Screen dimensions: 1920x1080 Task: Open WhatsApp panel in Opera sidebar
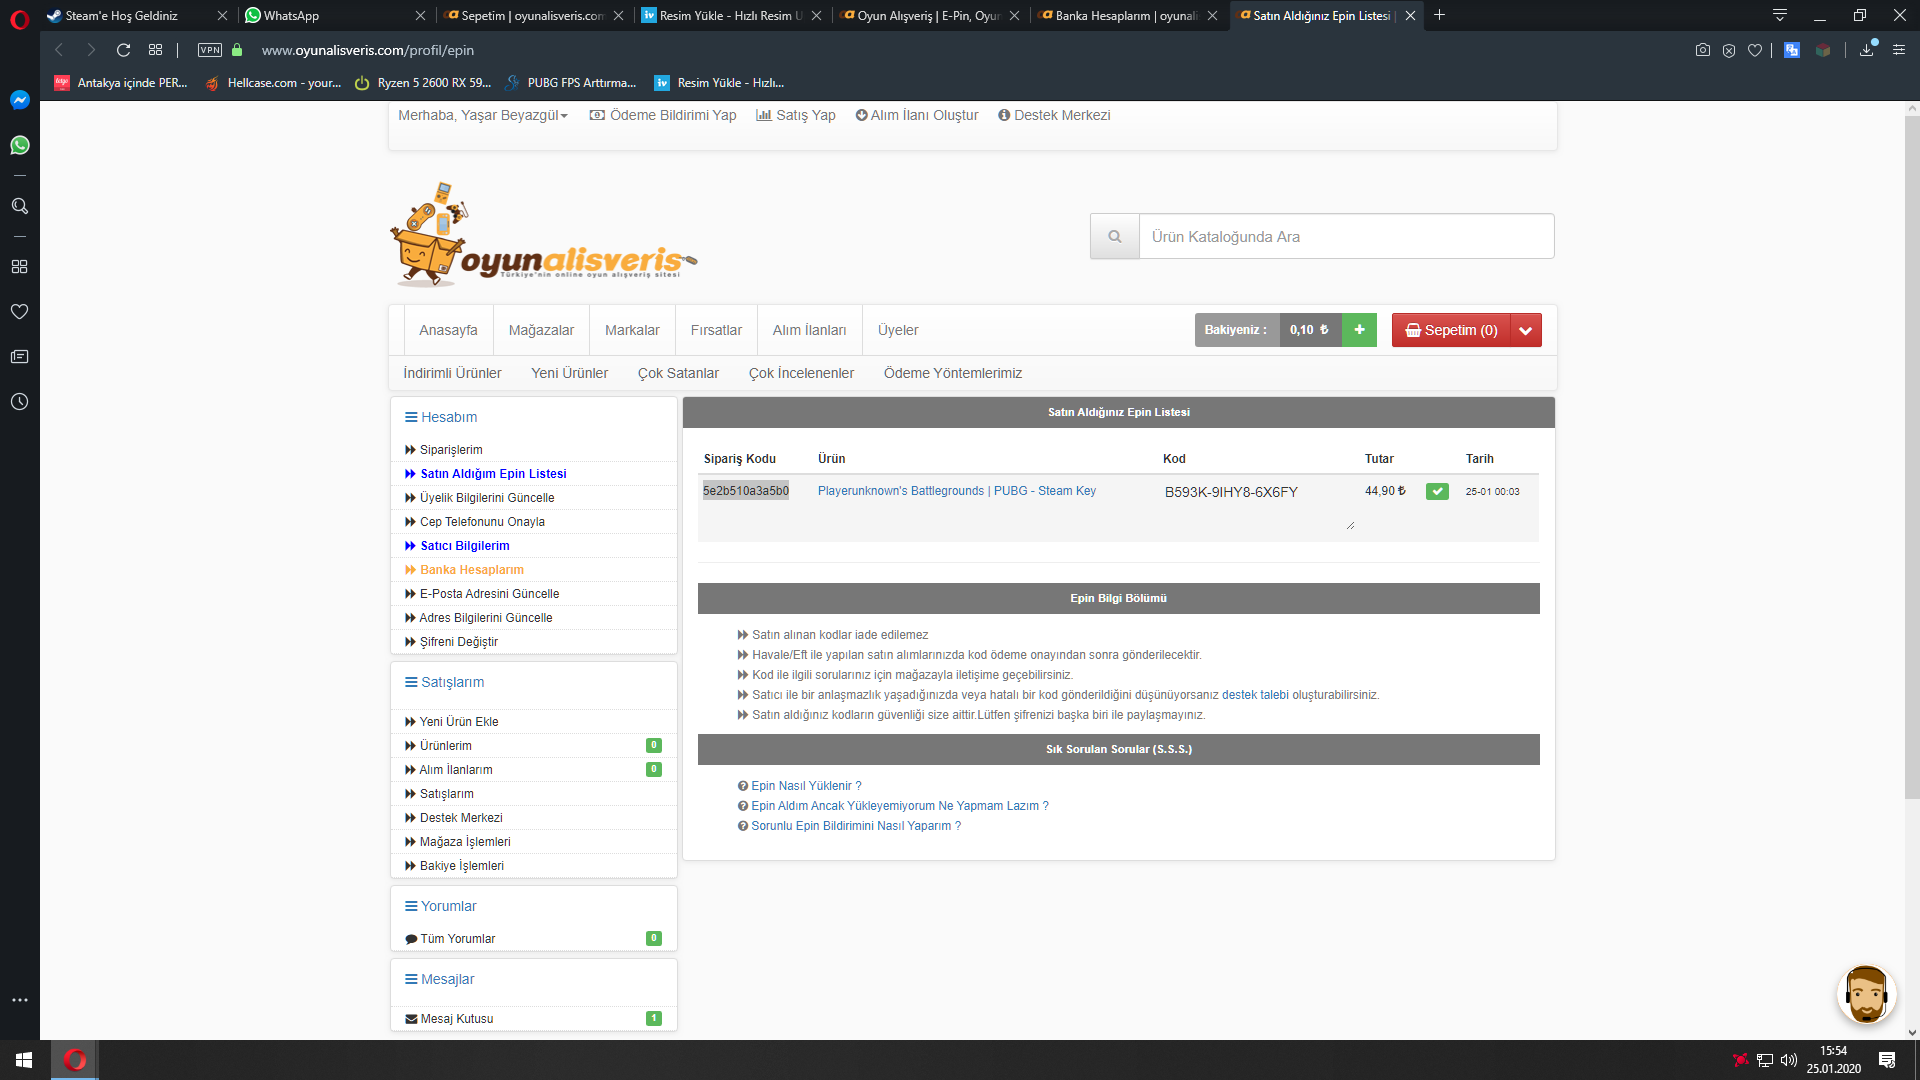(19, 146)
